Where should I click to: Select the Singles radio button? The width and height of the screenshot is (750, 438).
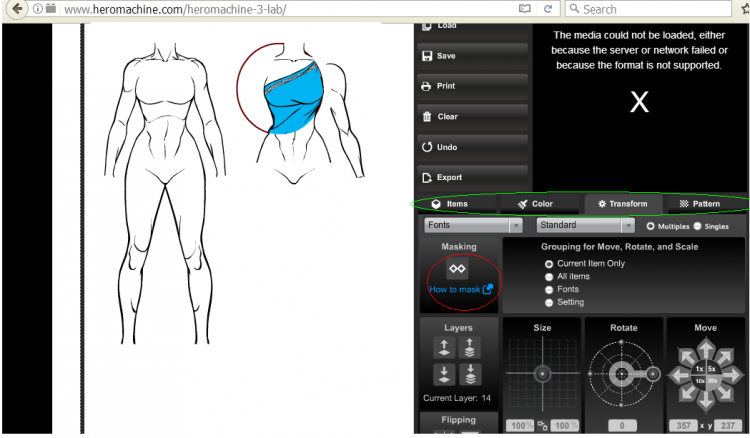click(x=697, y=226)
